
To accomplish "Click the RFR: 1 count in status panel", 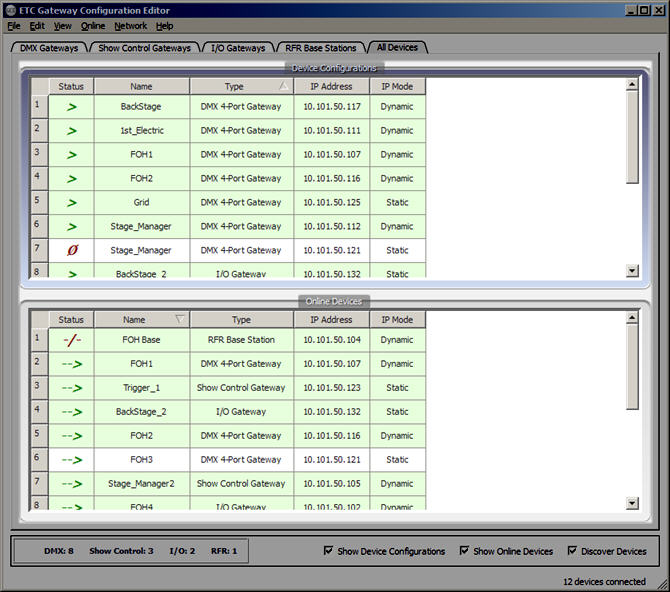I will coord(223,551).
